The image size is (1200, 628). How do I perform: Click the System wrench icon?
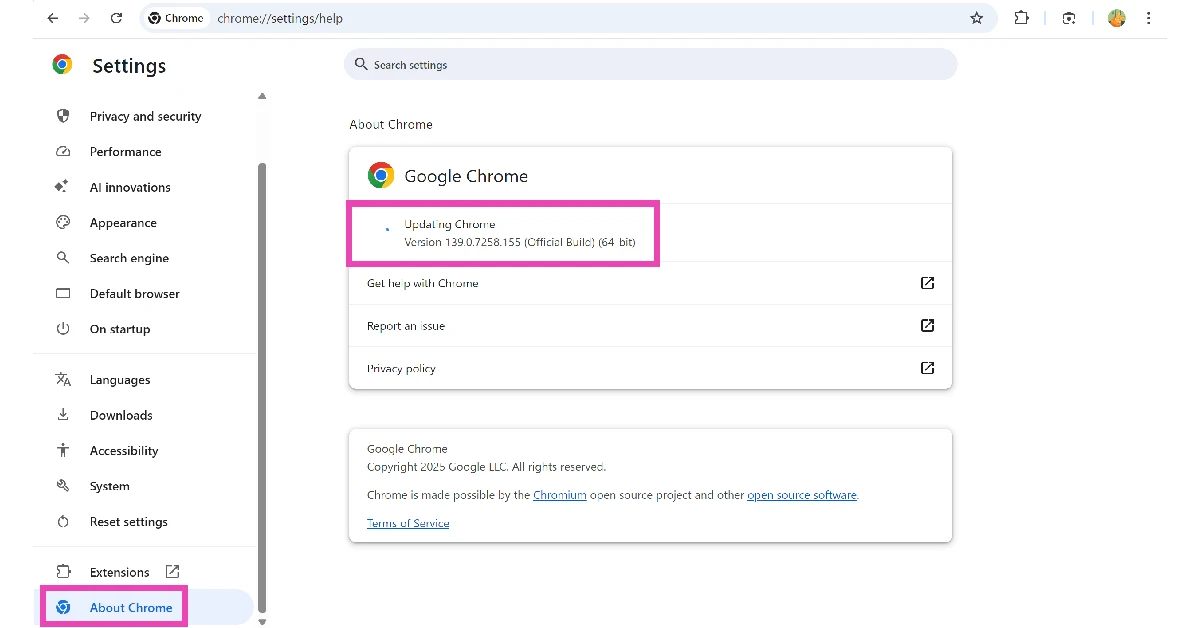tap(63, 486)
